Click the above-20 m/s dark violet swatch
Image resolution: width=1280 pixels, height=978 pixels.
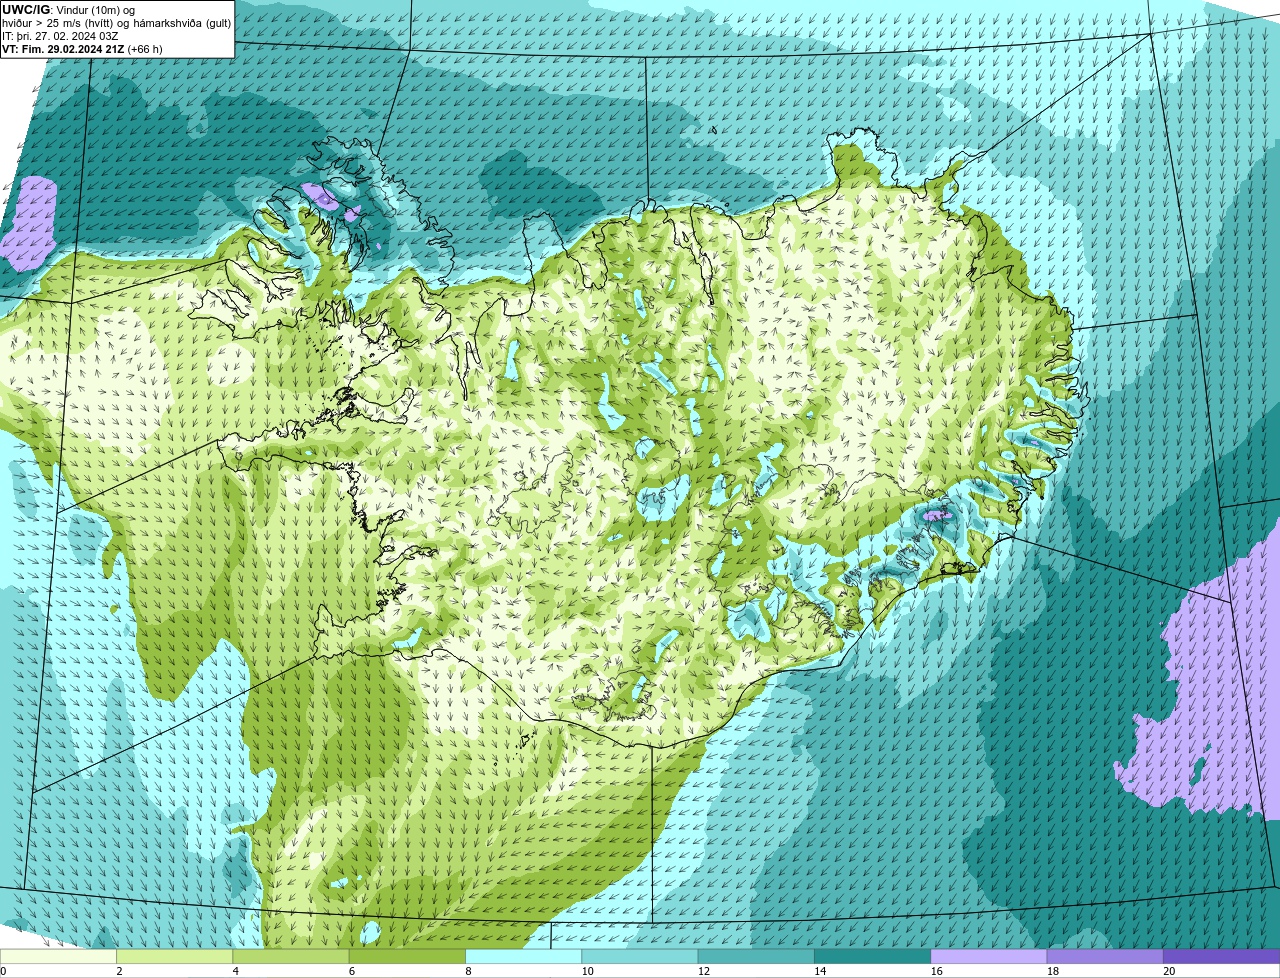1222,956
